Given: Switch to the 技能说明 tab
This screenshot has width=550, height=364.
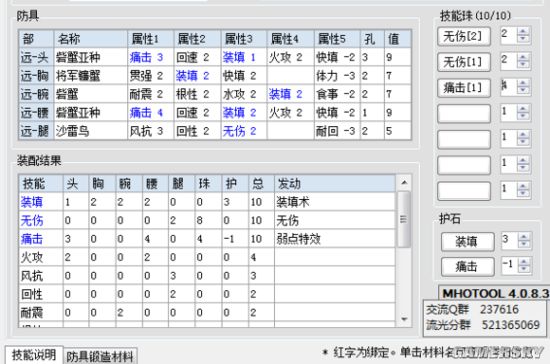Looking at the screenshot, I should [x=34, y=355].
